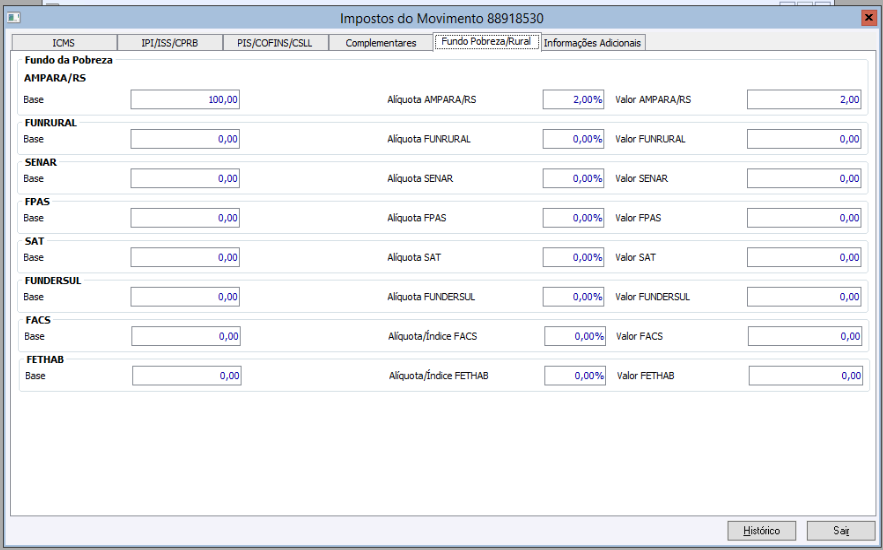Select the Fundo Pobreza/Rural tab
The width and height of the screenshot is (883, 550).
tap(487, 42)
